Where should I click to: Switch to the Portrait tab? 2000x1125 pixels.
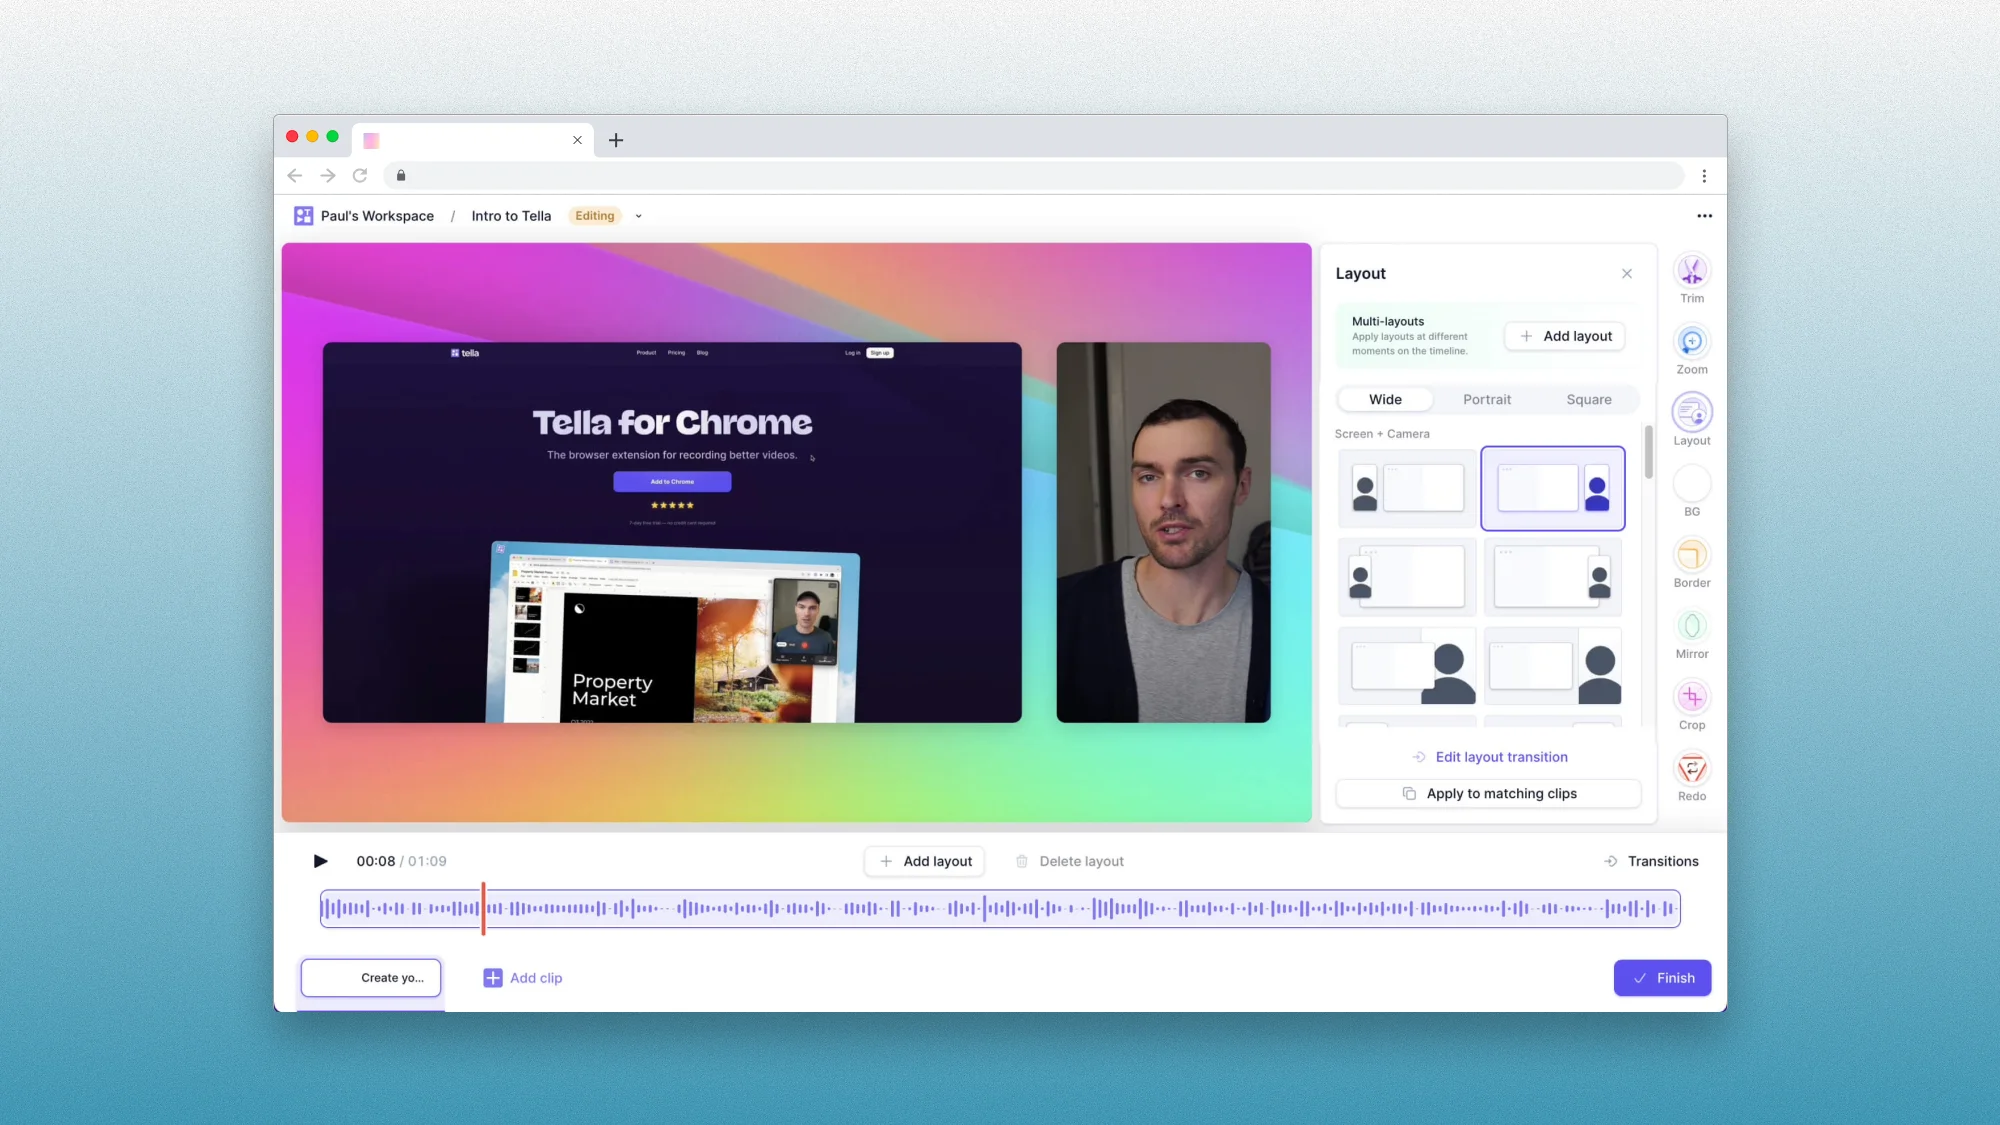click(x=1486, y=399)
